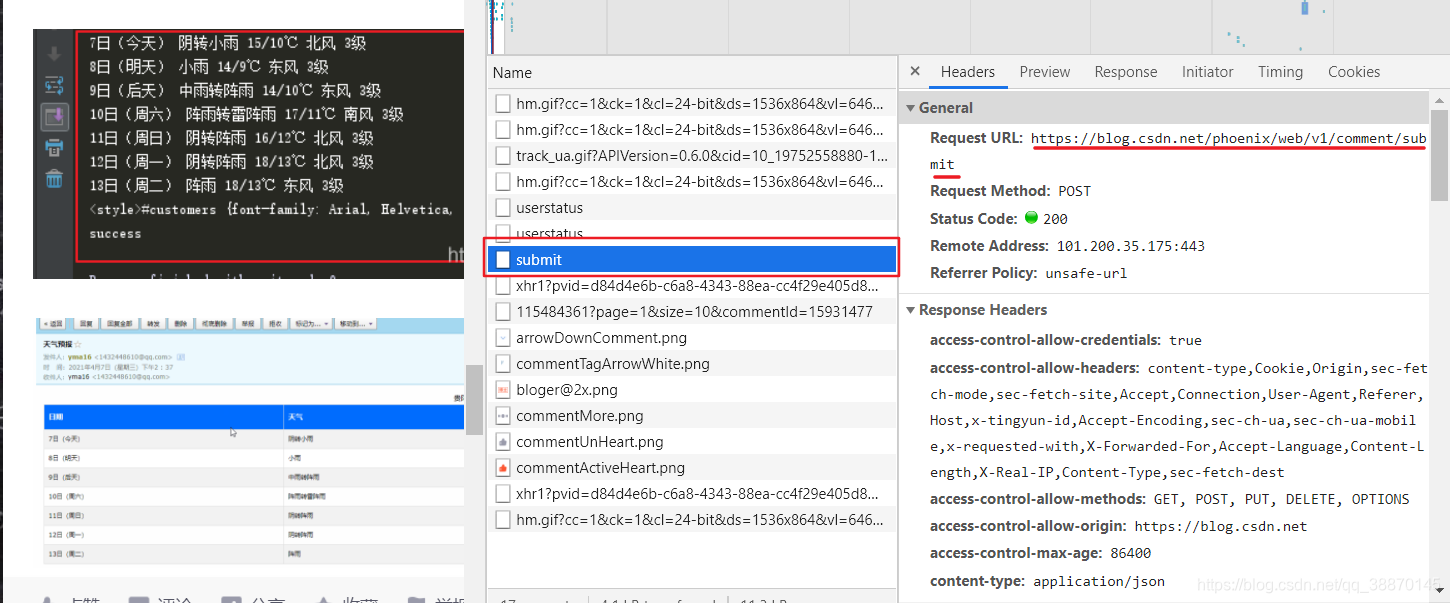Select the first hm.gif request row
The height and width of the screenshot is (603, 1450).
pyautogui.click(x=692, y=104)
